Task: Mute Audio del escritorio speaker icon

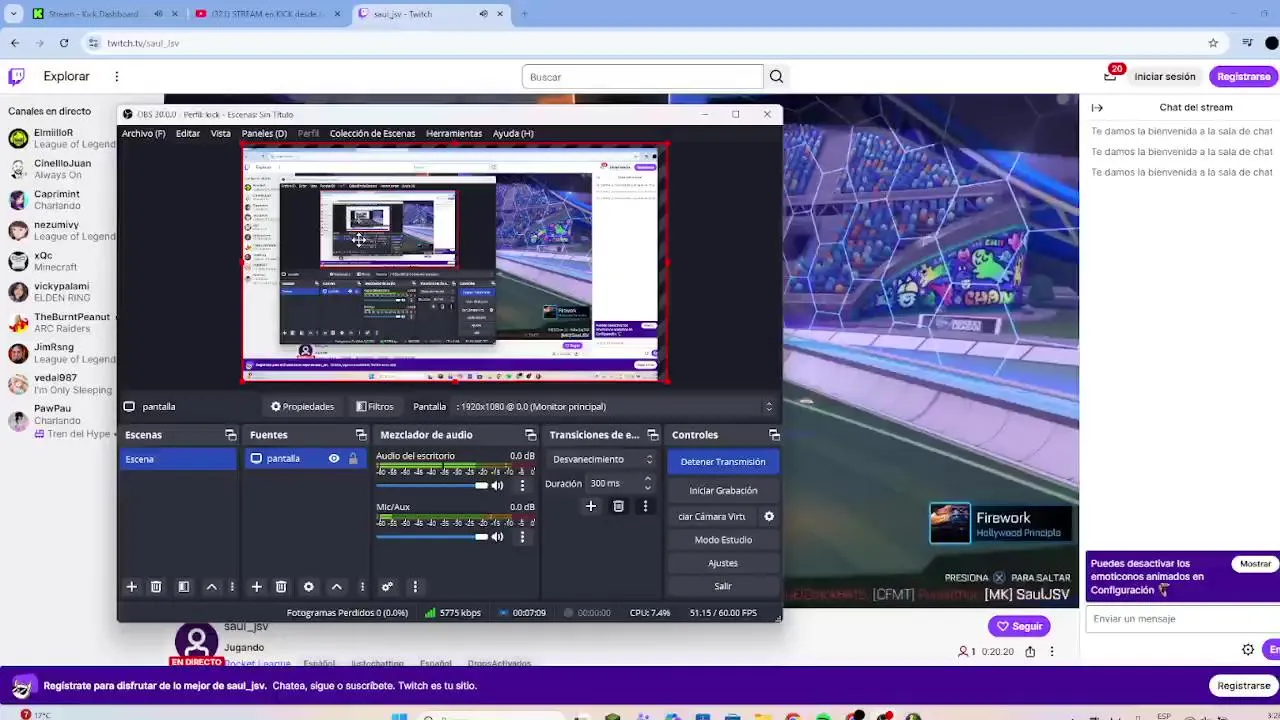Action: [497, 485]
